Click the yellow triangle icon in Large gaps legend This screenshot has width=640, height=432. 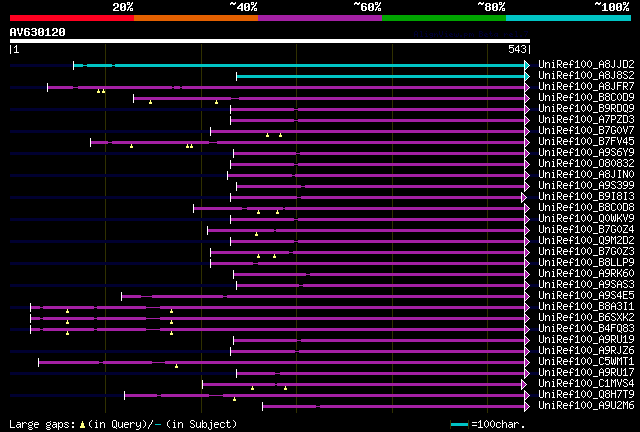click(82, 425)
